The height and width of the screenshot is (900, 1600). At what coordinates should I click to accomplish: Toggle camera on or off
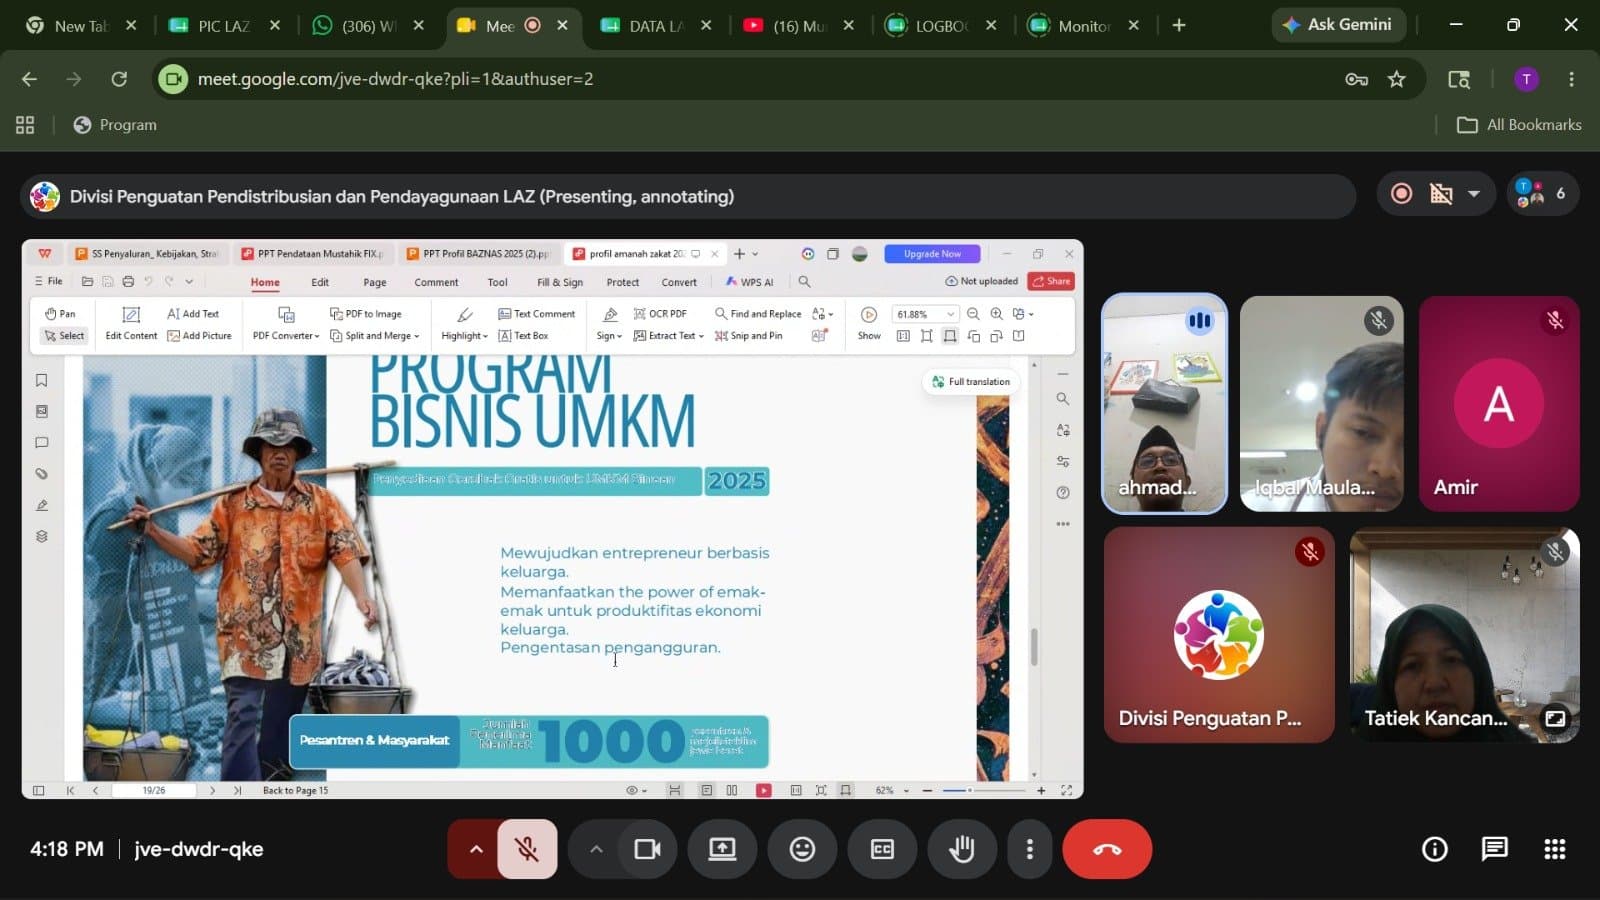click(x=648, y=849)
